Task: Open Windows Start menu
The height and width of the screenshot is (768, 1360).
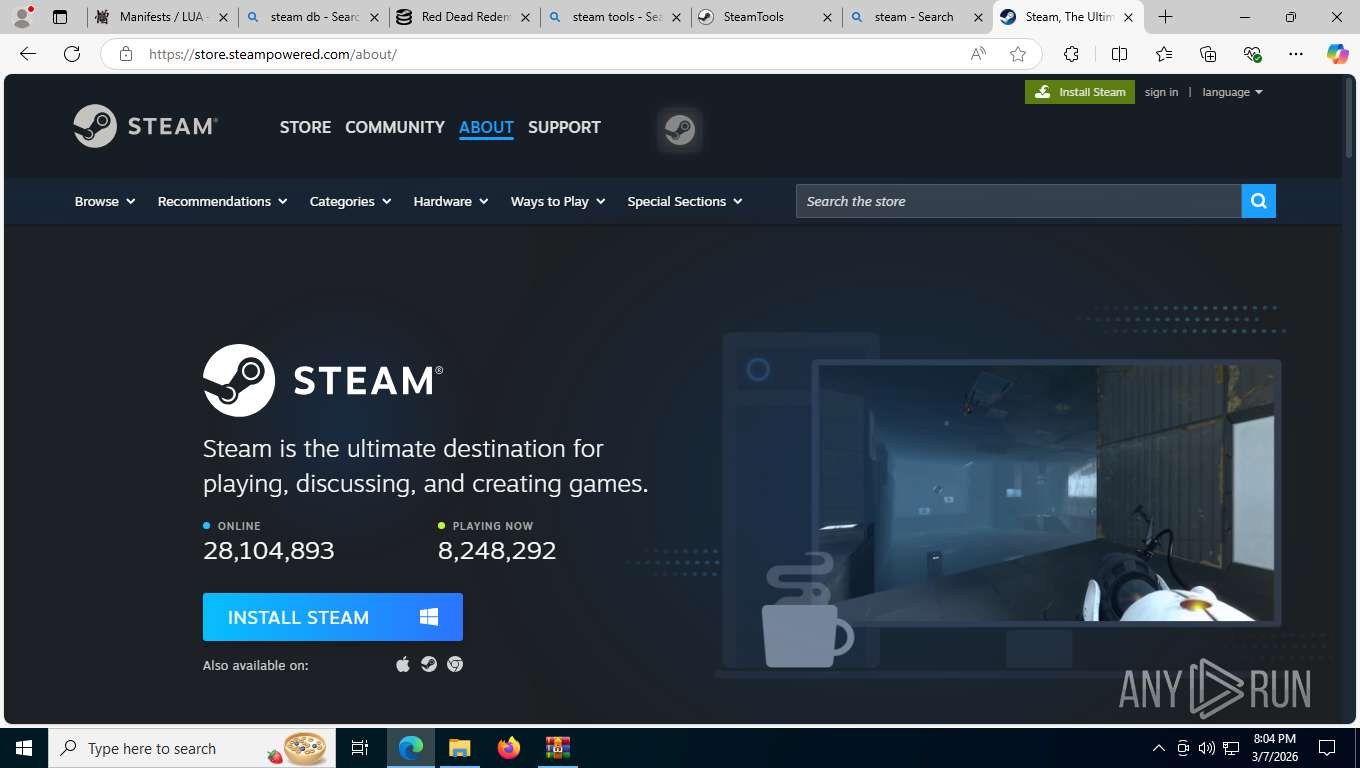Action: (x=24, y=748)
